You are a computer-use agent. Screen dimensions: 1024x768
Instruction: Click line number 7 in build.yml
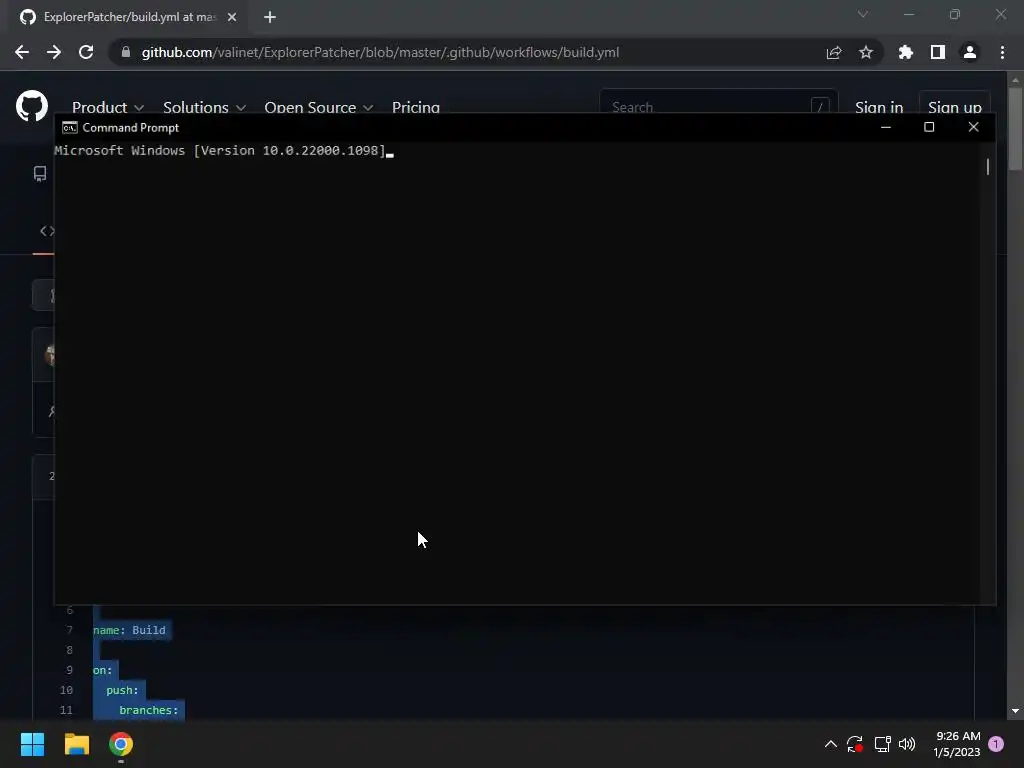tap(69, 630)
